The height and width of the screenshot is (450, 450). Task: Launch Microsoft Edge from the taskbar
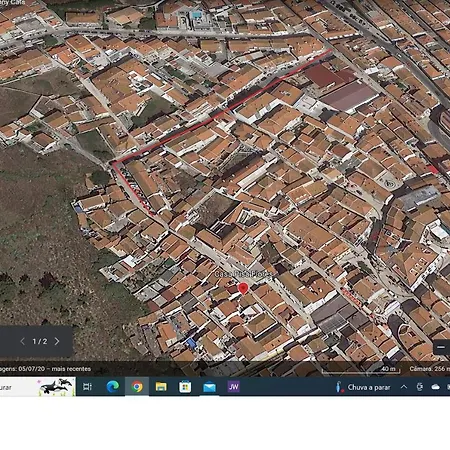coord(113,387)
